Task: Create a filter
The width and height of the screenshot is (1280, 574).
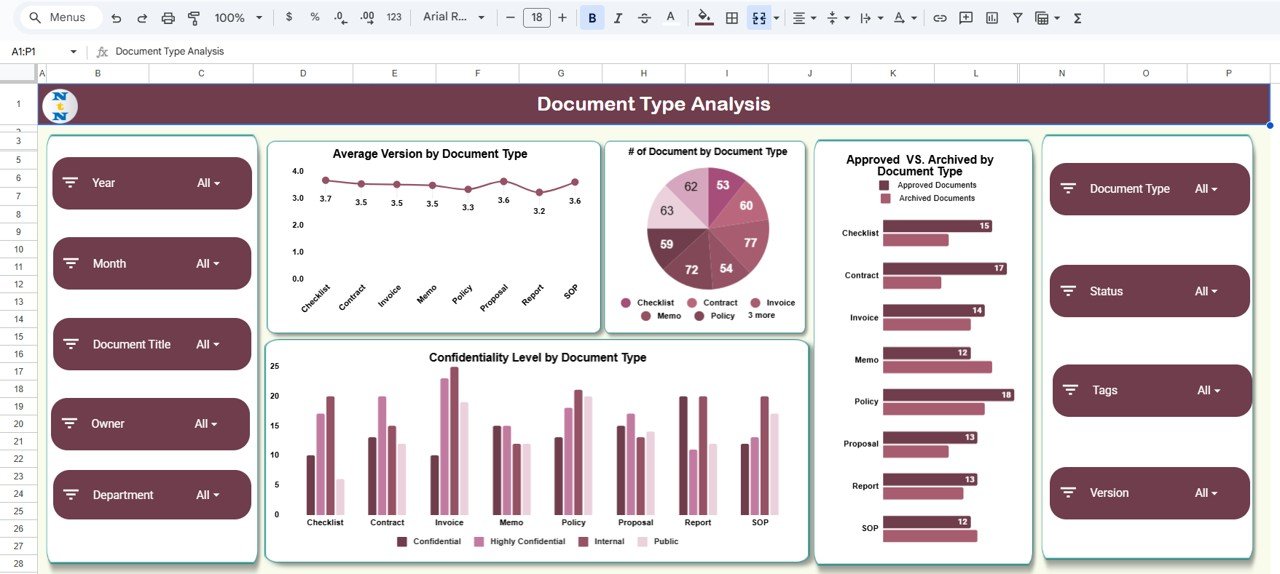Action: pyautogui.click(x=1018, y=18)
